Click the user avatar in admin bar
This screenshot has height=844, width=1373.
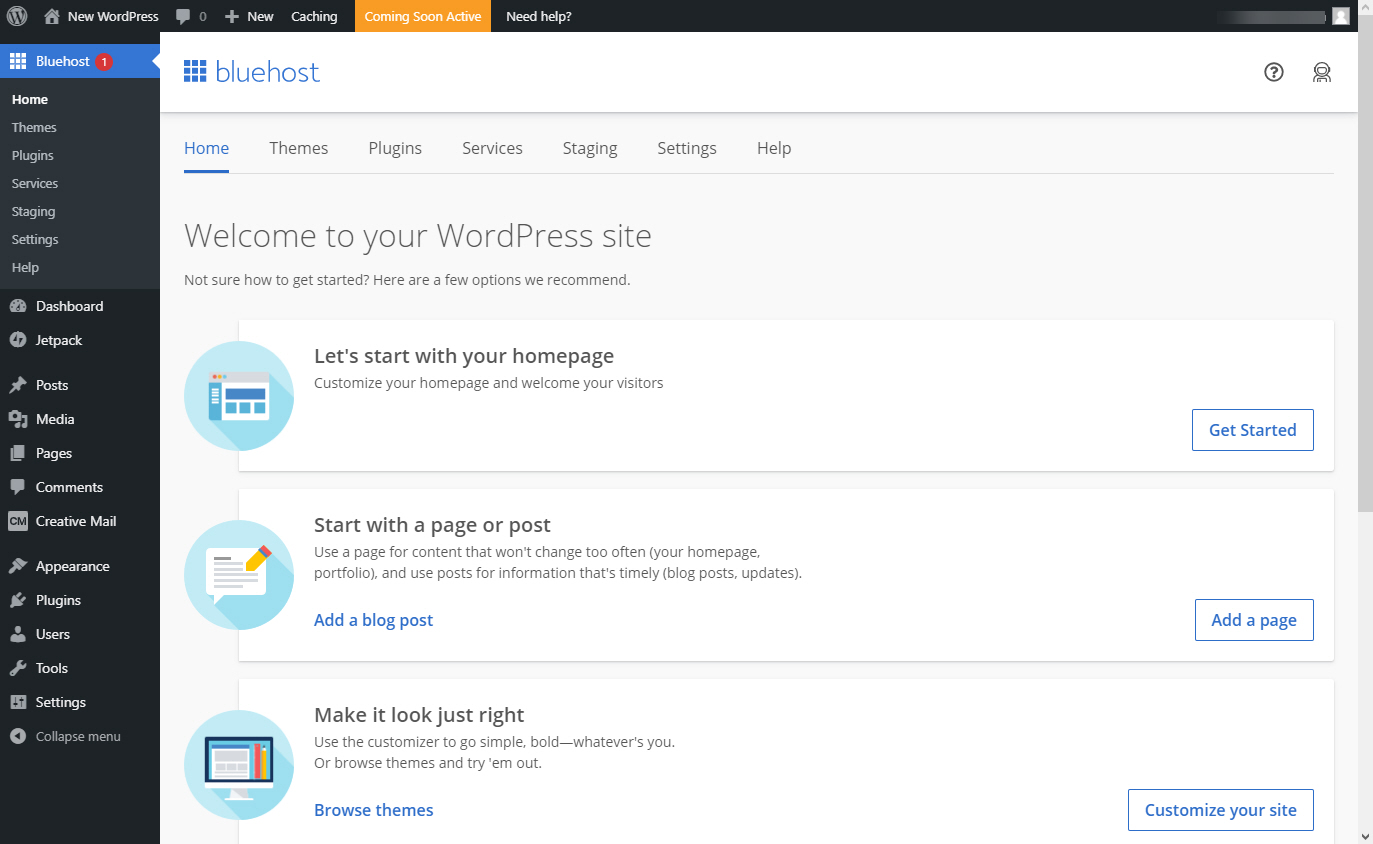tap(1341, 16)
